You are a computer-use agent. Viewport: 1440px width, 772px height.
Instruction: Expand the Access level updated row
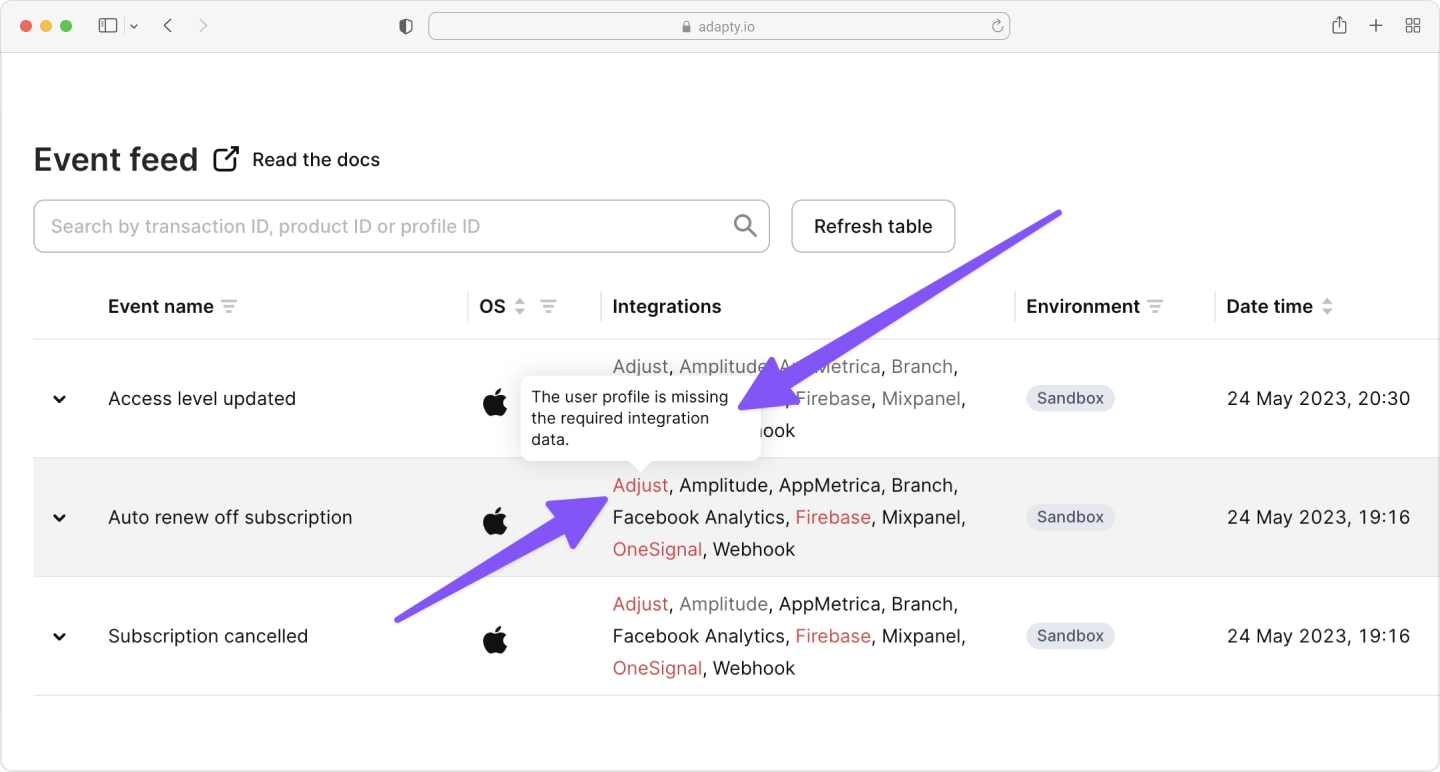point(60,399)
